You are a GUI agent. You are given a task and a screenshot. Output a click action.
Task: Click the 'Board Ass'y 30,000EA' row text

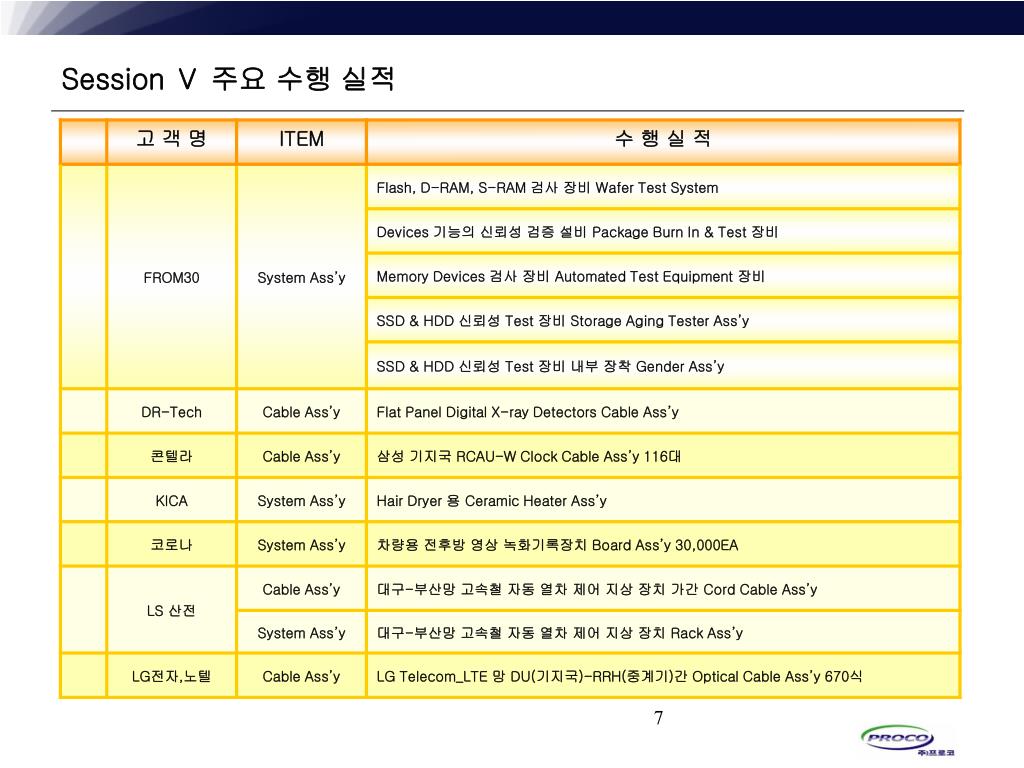point(557,545)
